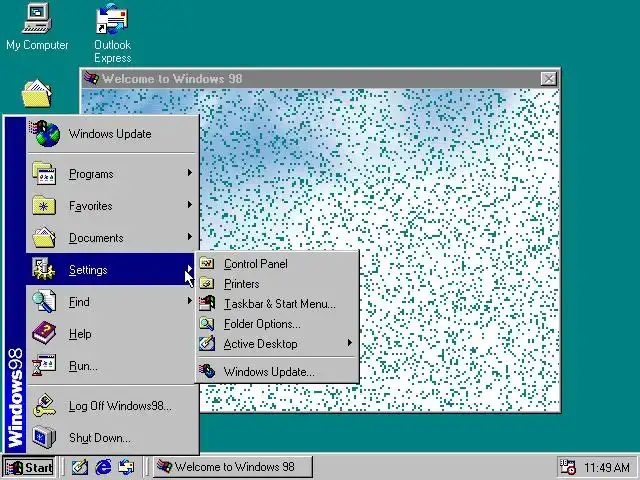Image resolution: width=640 pixels, height=480 pixels.
Task: Expand the Favorites submenu arrow
Action: coord(189,205)
